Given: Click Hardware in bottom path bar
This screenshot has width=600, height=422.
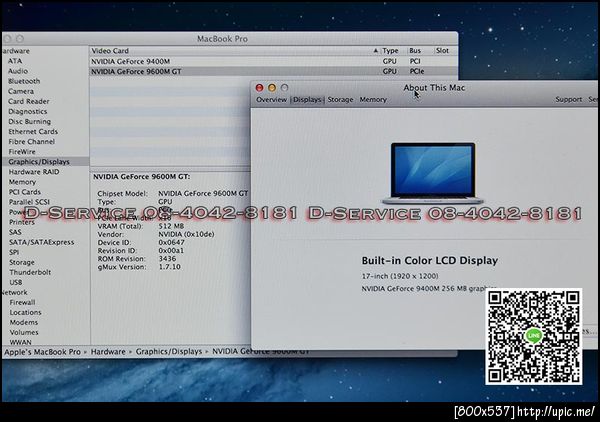Looking at the screenshot, I should (x=108, y=352).
